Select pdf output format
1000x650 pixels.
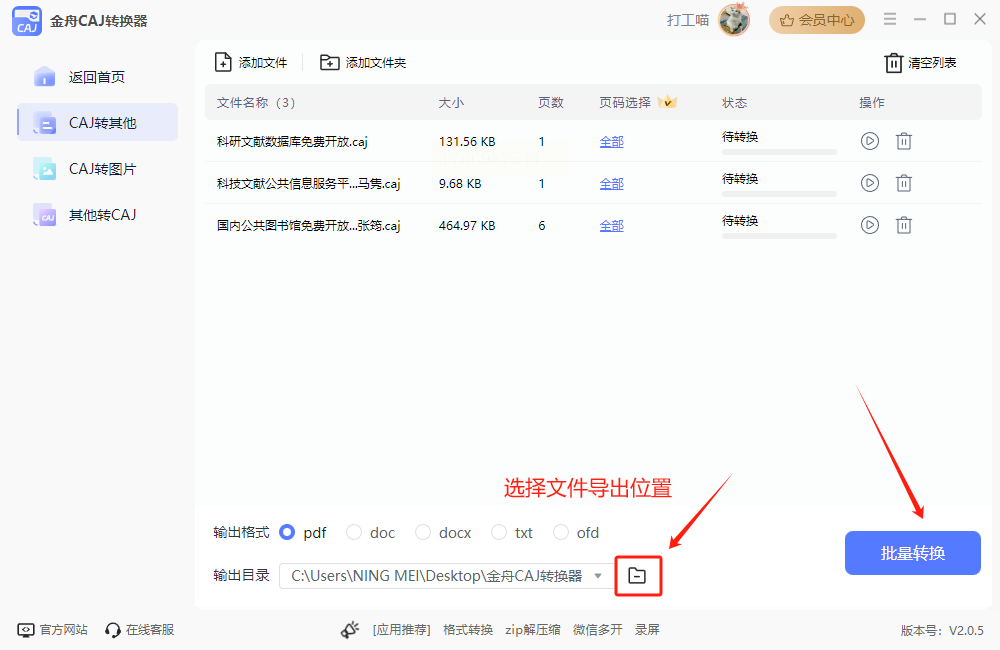[287, 532]
